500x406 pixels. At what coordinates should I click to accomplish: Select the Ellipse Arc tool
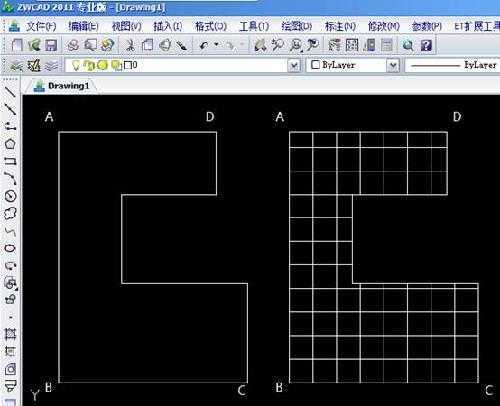click(x=11, y=265)
